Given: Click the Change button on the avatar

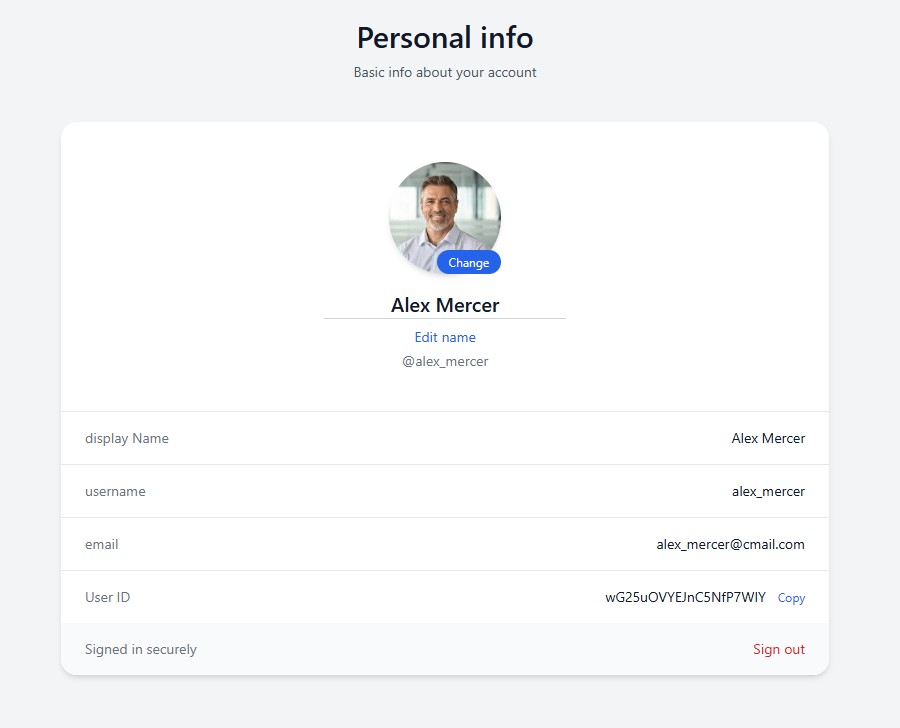Looking at the screenshot, I should pyautogui.click(x=468, y=262).
